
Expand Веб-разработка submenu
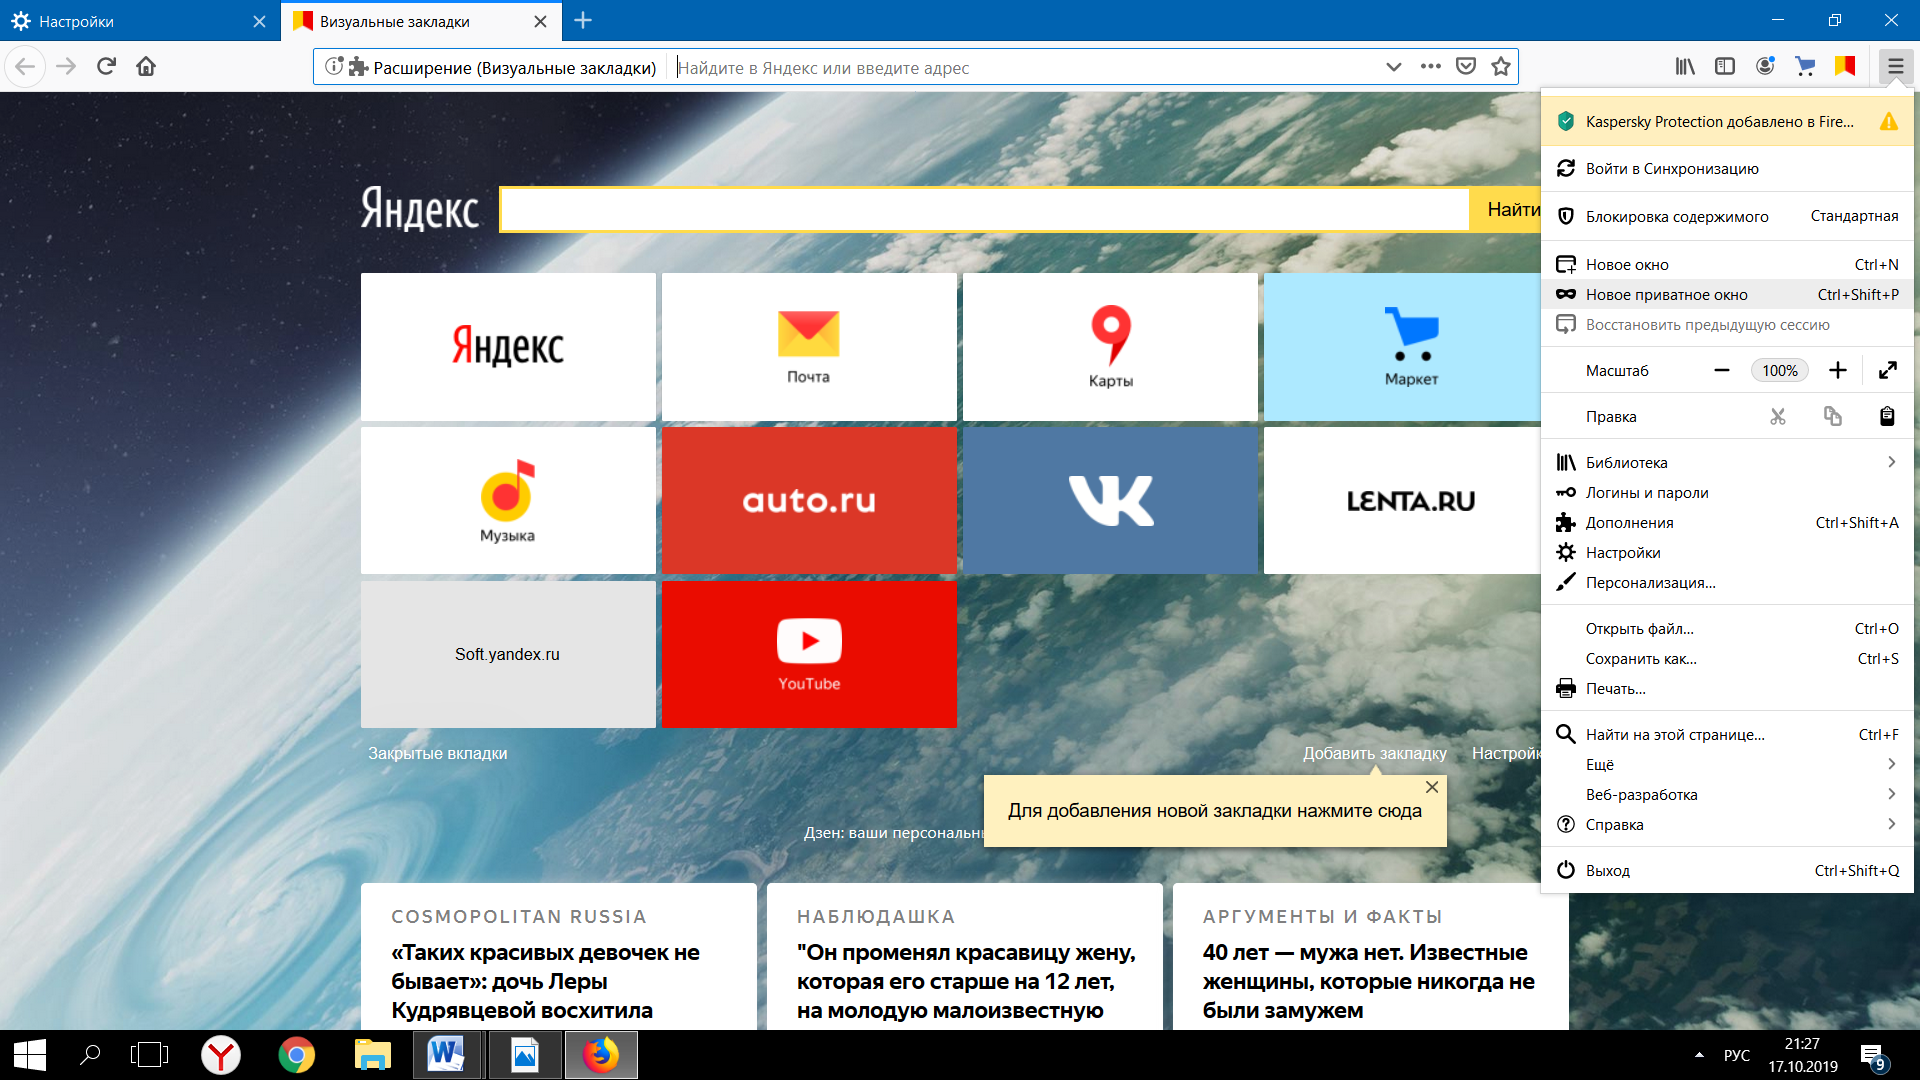pyautogui.click(x=1727, y=795)
